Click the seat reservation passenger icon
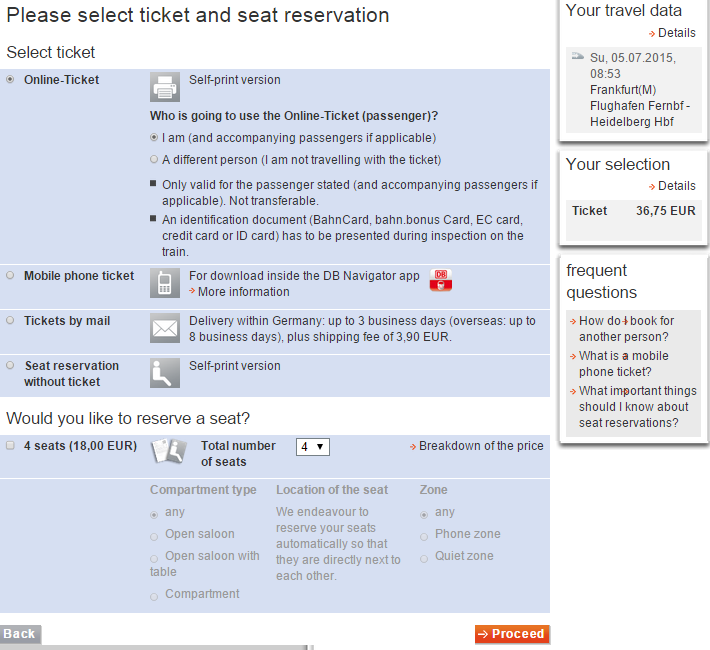The height and width of the screenshot is (650, 710). [x=165, y=373]
